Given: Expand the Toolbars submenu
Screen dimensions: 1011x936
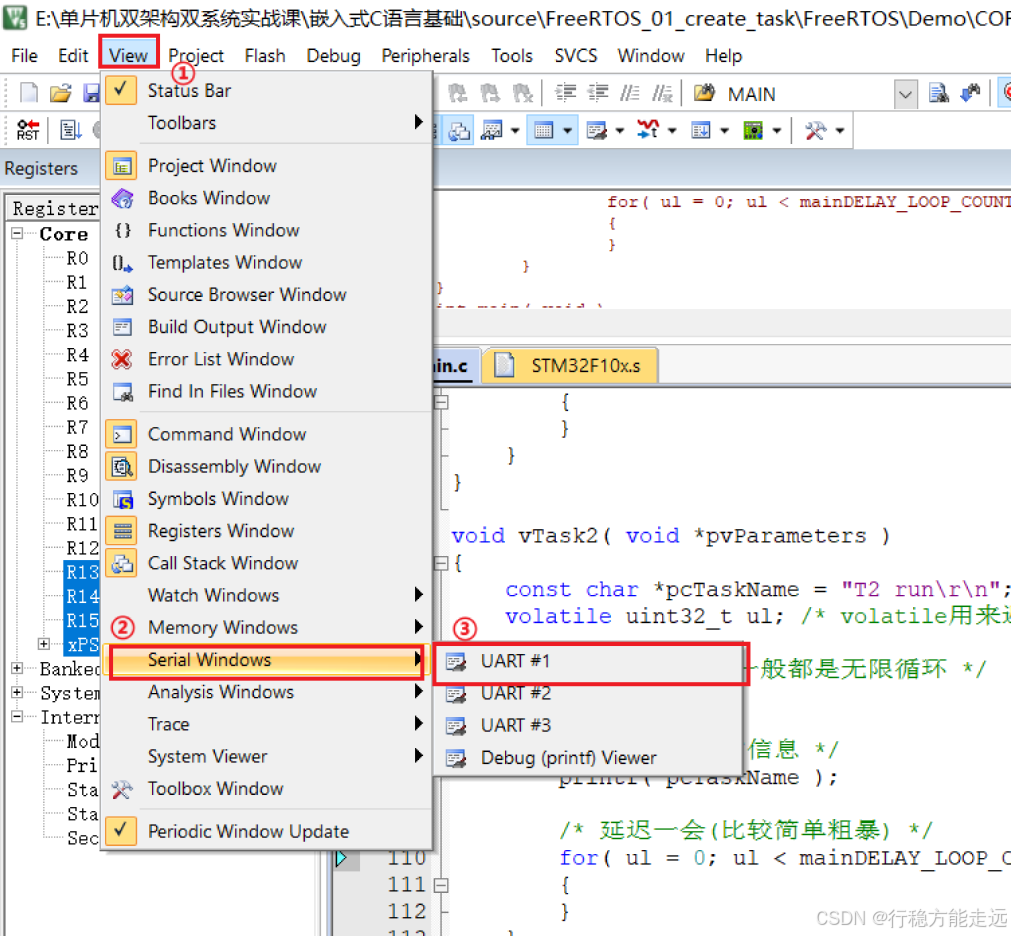Looking at the screenshot, I should click(x=181, y=121).
